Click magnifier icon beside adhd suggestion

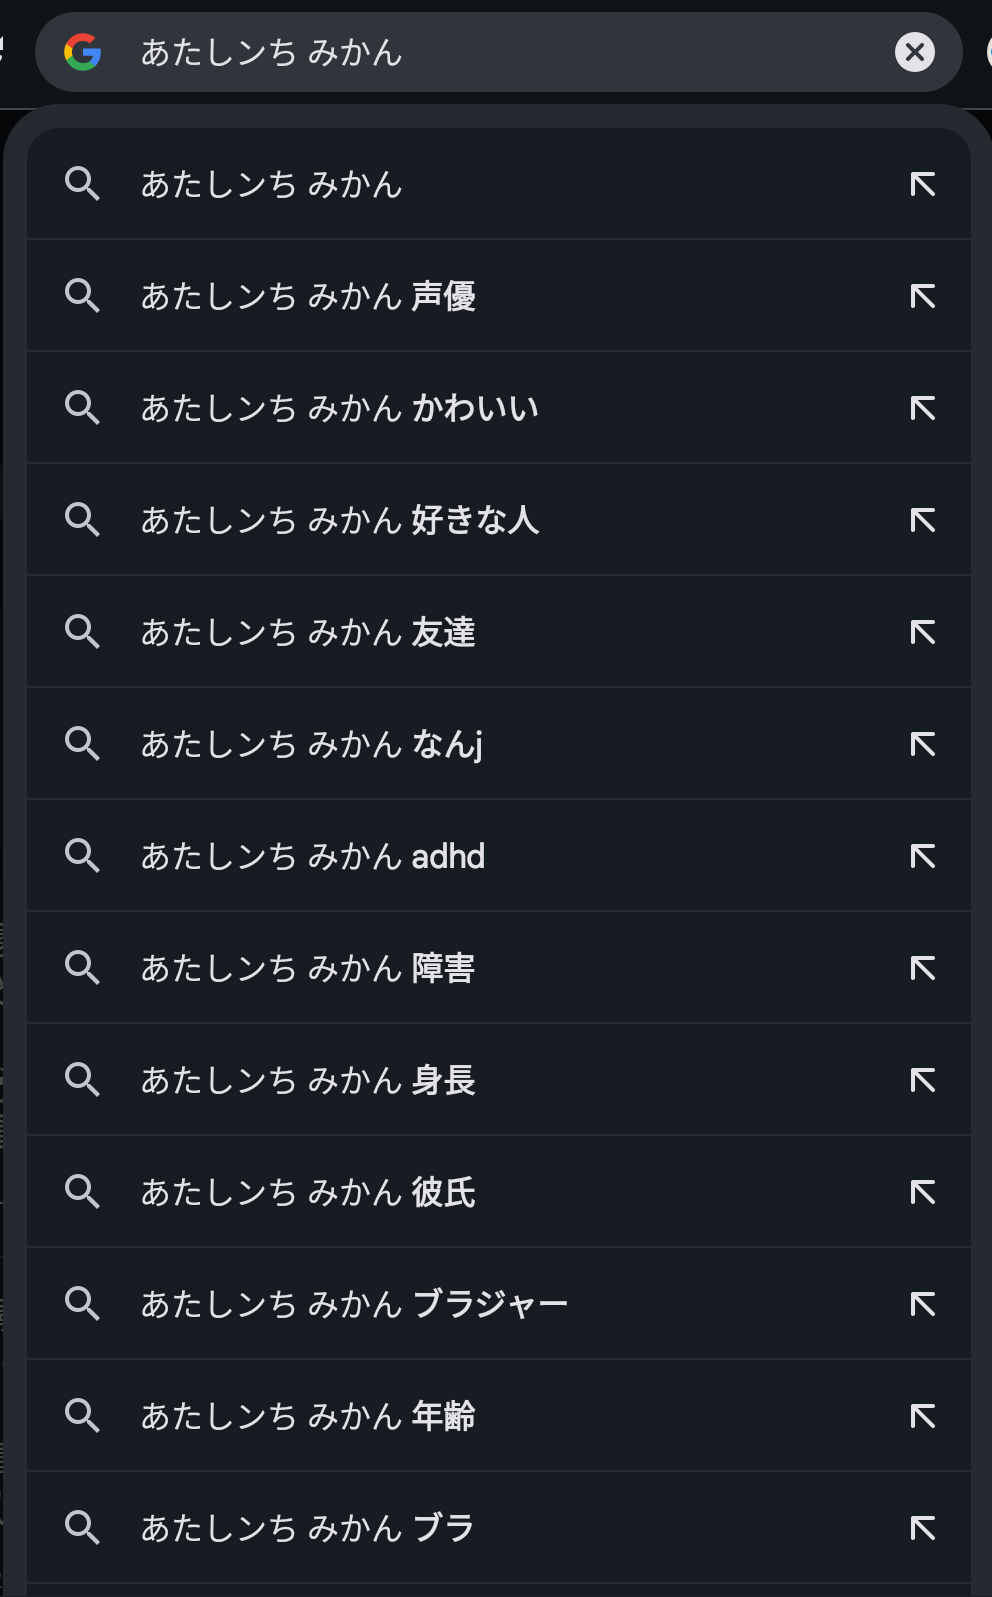(x=82, y=856)
